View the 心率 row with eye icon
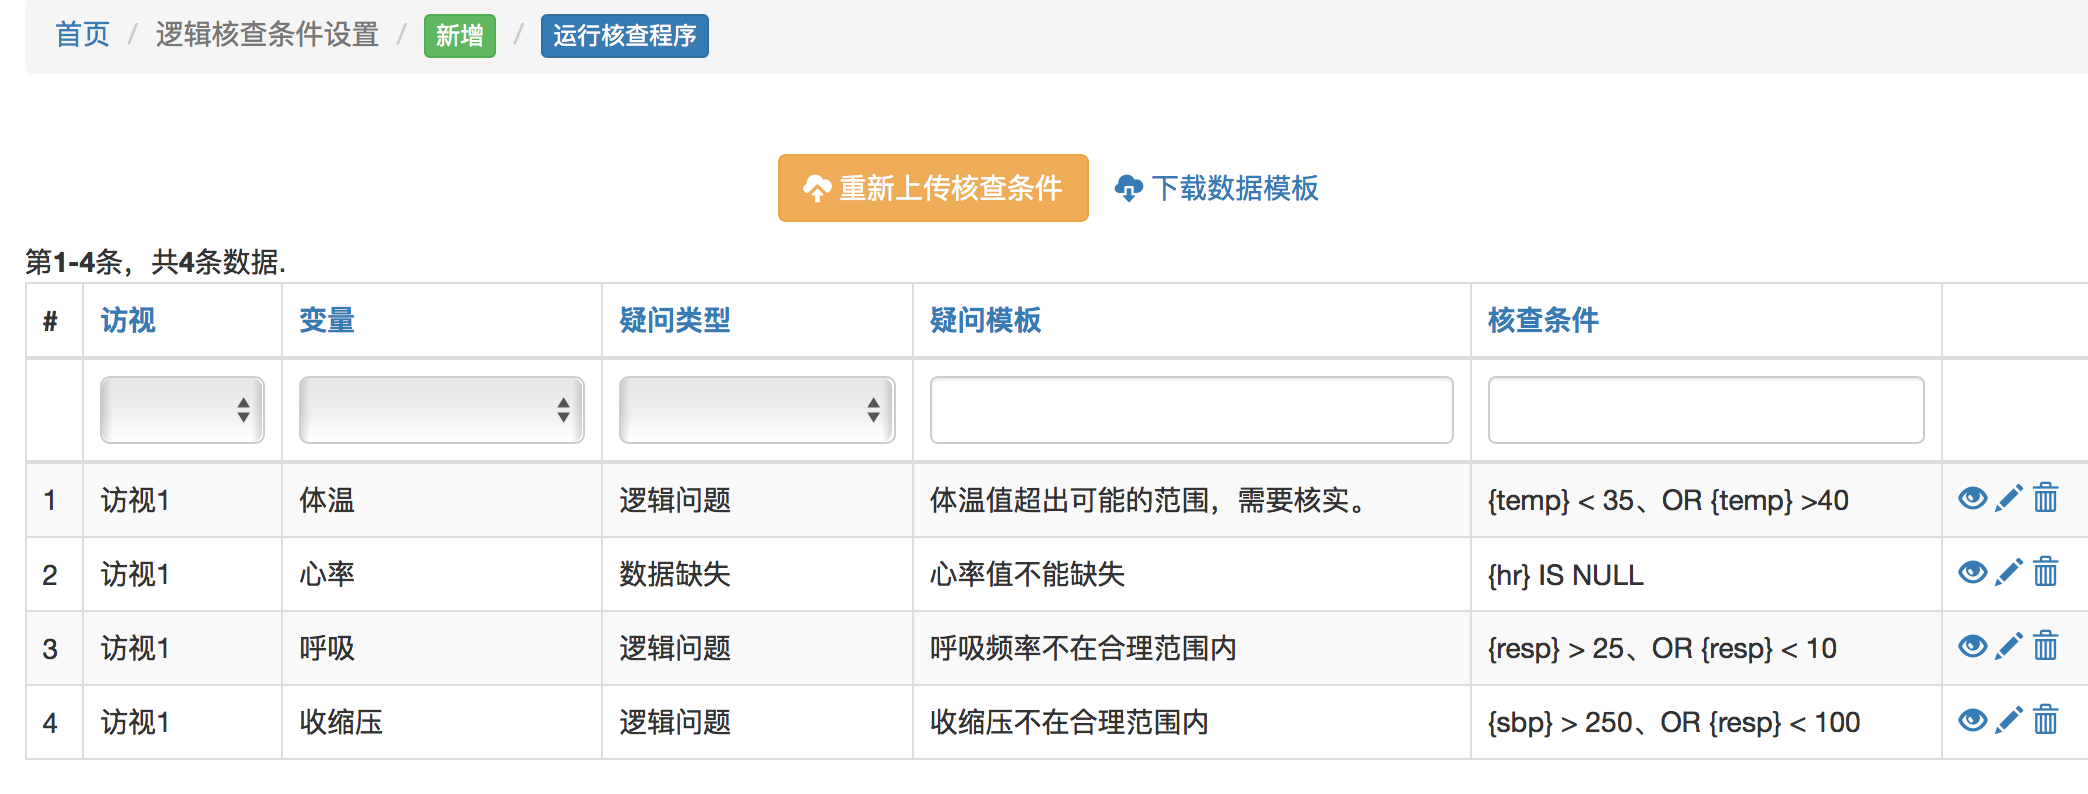The image size is (2088, 794). point(1972,572)
